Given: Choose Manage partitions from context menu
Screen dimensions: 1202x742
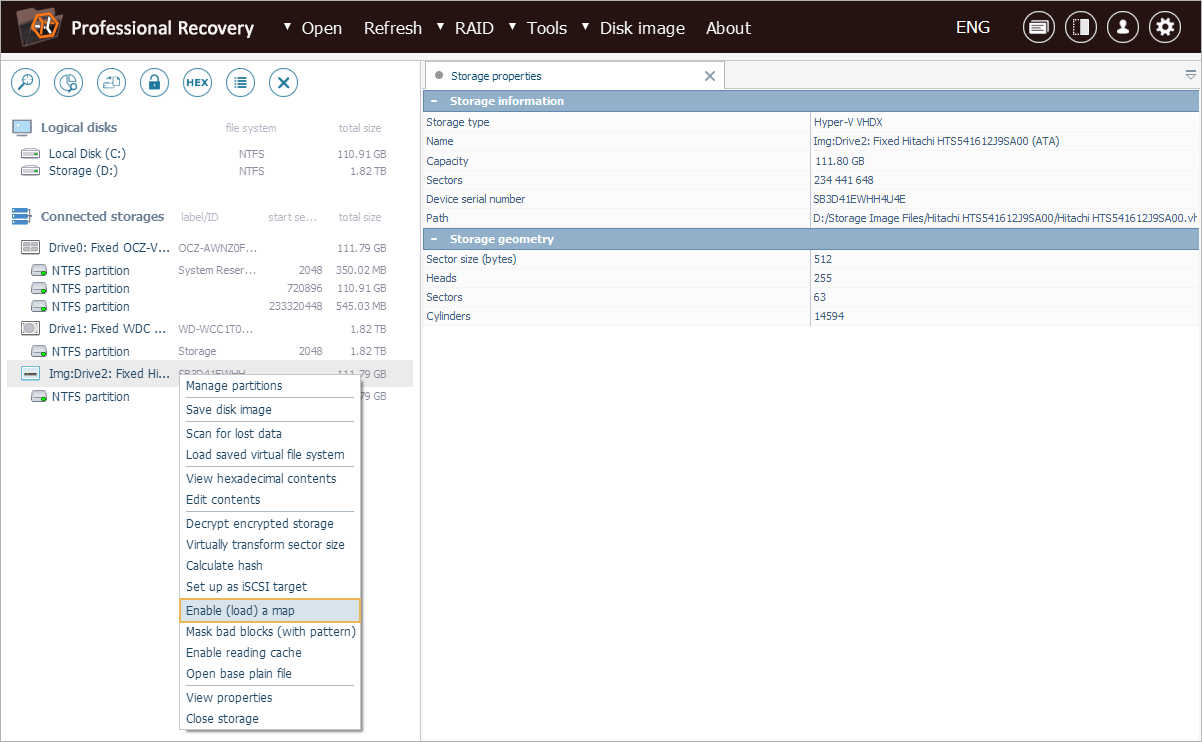Looking at the screenshot, I should pyautogui.click(x=270, y=386).
